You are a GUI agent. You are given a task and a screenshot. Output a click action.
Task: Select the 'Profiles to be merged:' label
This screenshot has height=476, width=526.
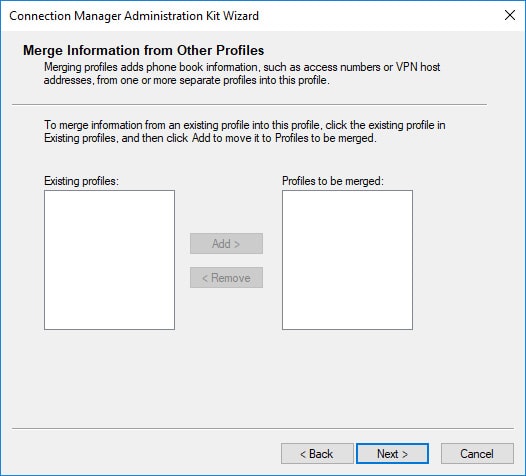tap(332, 181)
